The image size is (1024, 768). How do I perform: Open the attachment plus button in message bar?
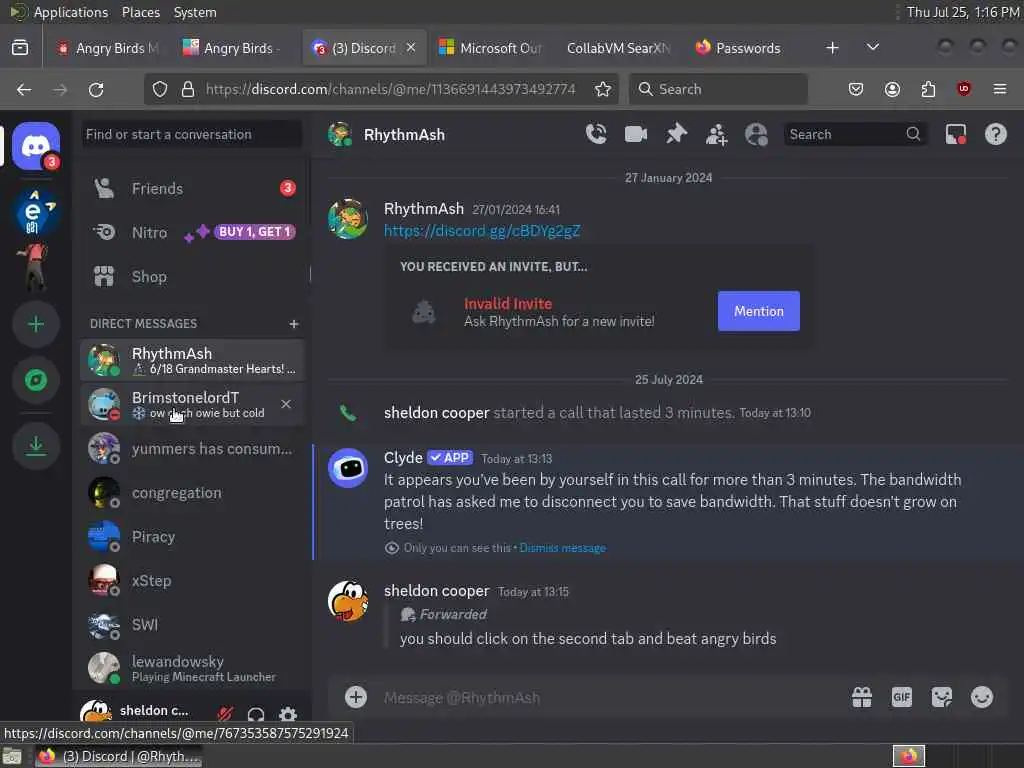click(x=356, y=697)
